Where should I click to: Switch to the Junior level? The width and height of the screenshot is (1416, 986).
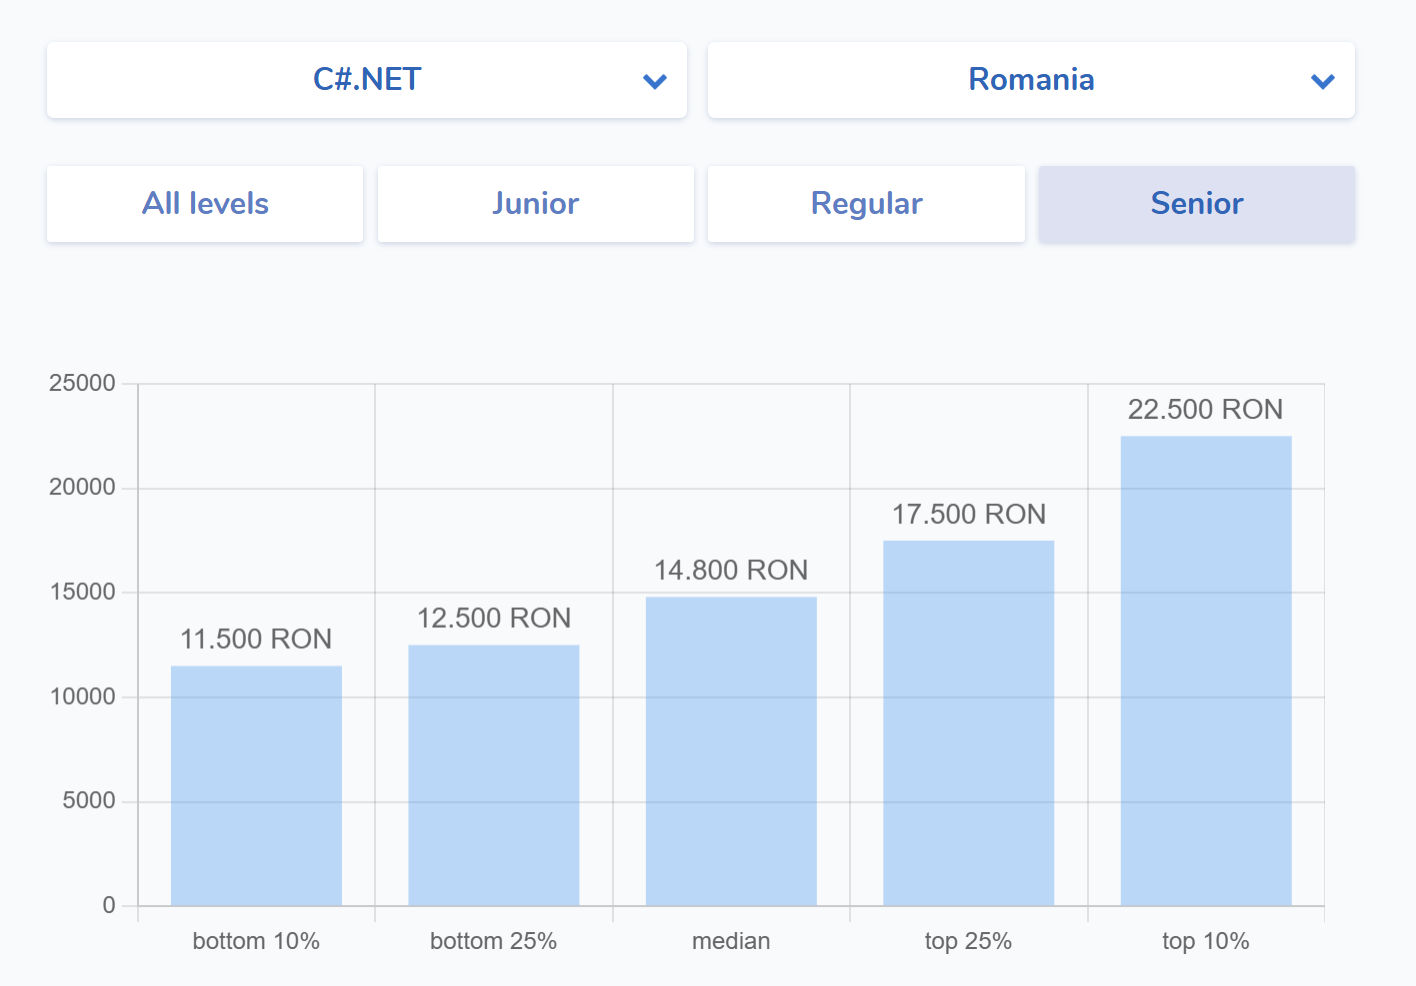tap(535, 204)
